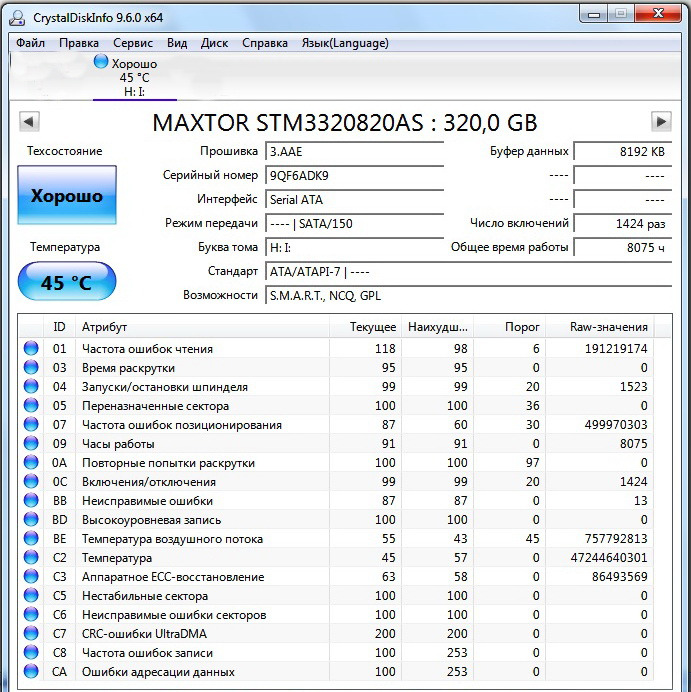Click the status orb next to Часы работы
This screenshot has height=692, width=691.
(x=31, y=444)
